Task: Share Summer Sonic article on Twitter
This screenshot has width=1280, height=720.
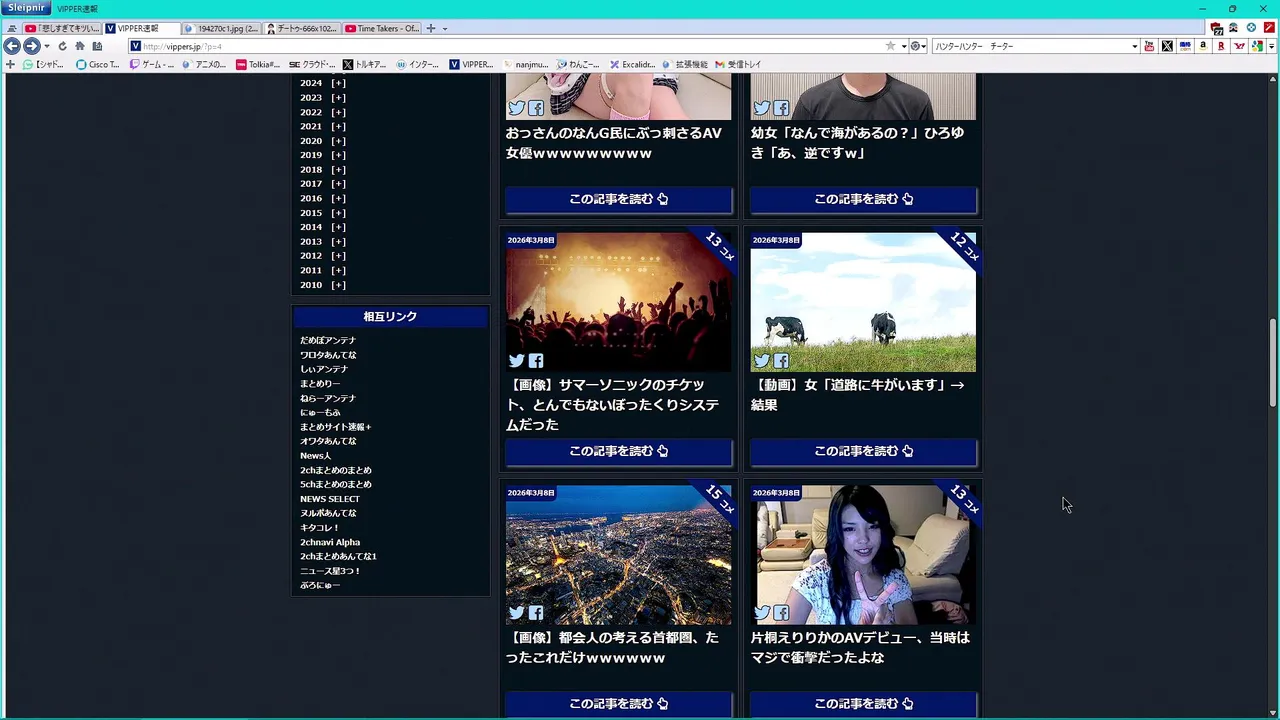Action: click(x=516, y=361)
